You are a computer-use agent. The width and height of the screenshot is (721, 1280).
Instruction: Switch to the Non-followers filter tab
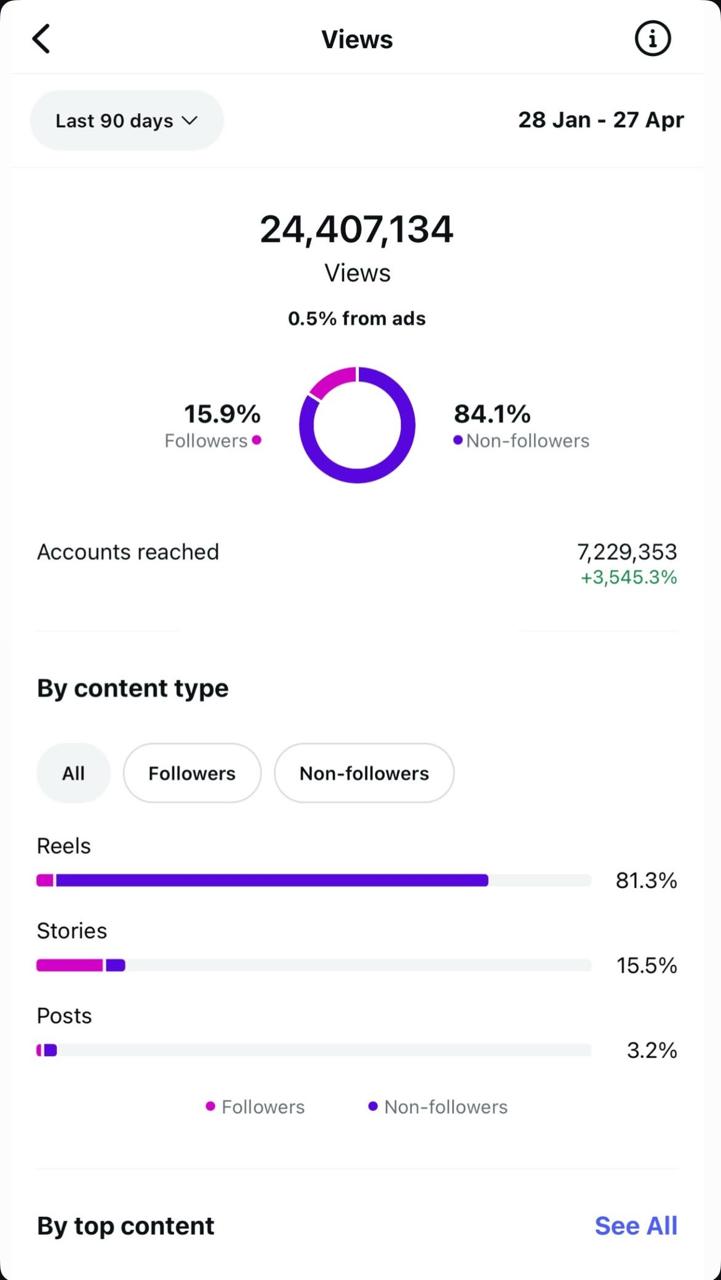tap(364, 773)
